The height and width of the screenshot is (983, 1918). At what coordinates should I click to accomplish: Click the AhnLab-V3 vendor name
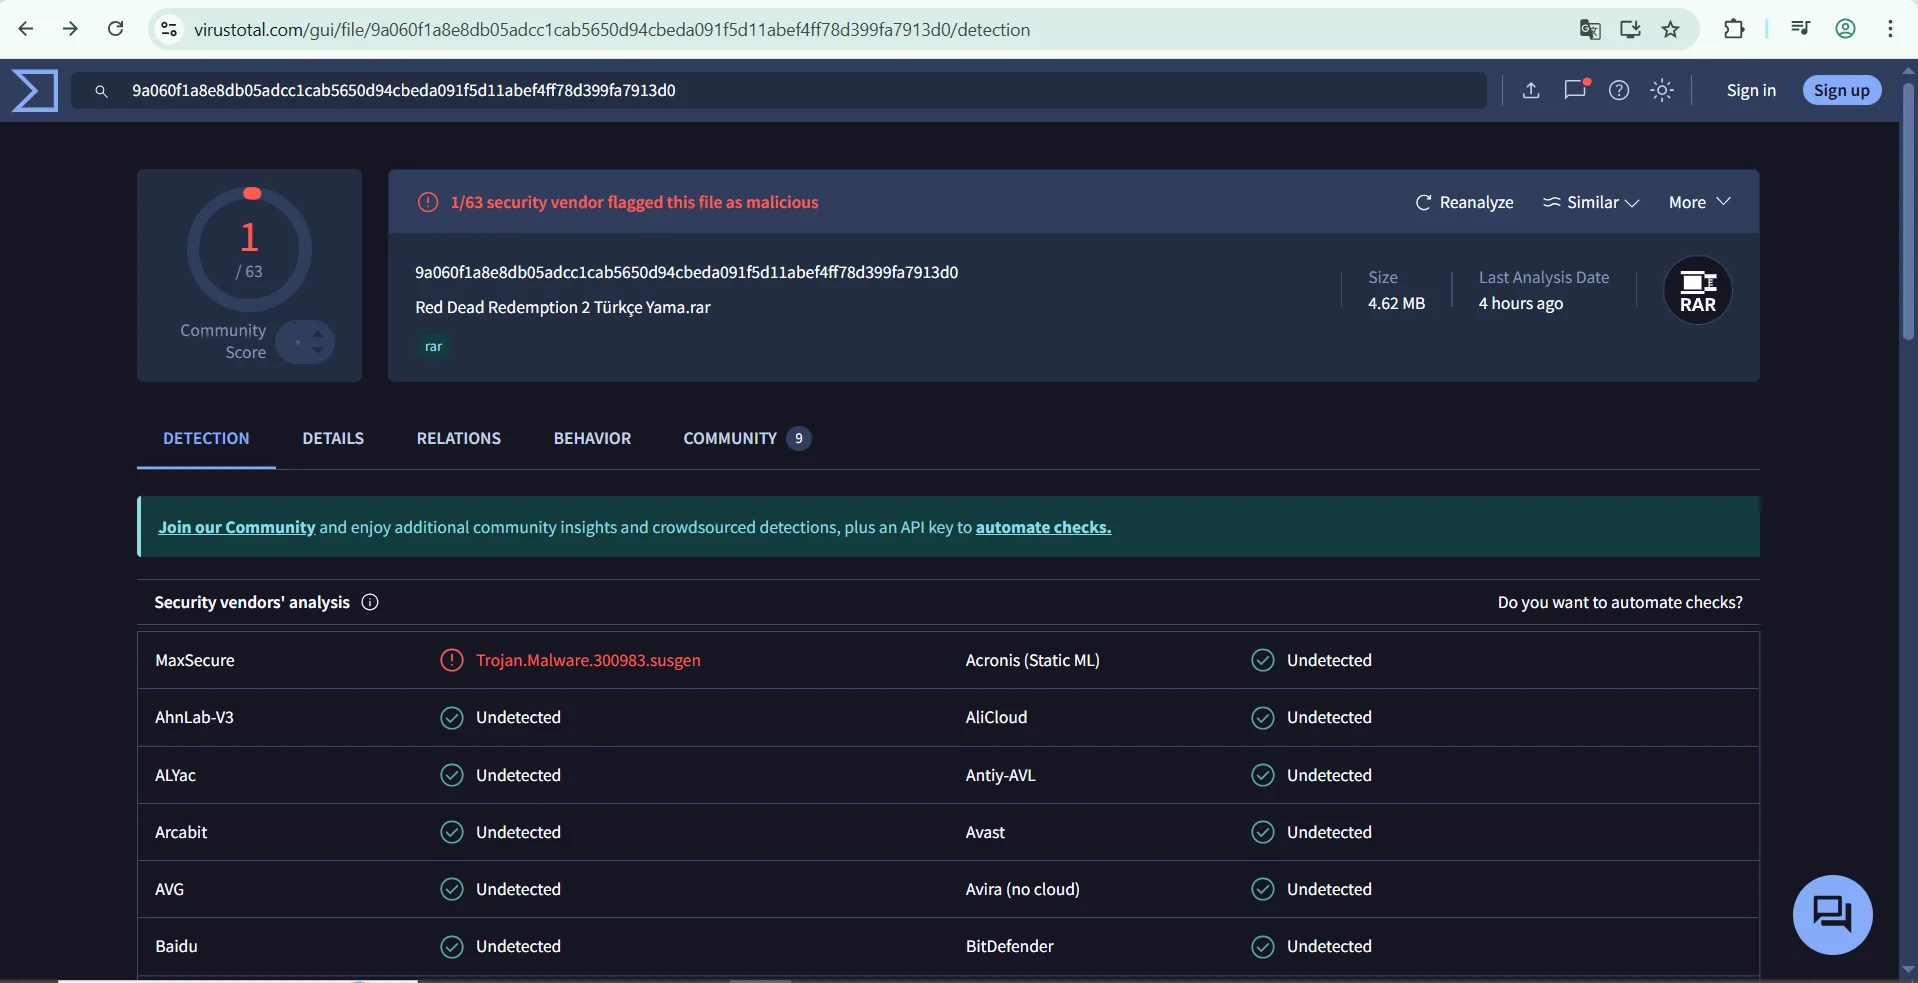tap(194, 717)
